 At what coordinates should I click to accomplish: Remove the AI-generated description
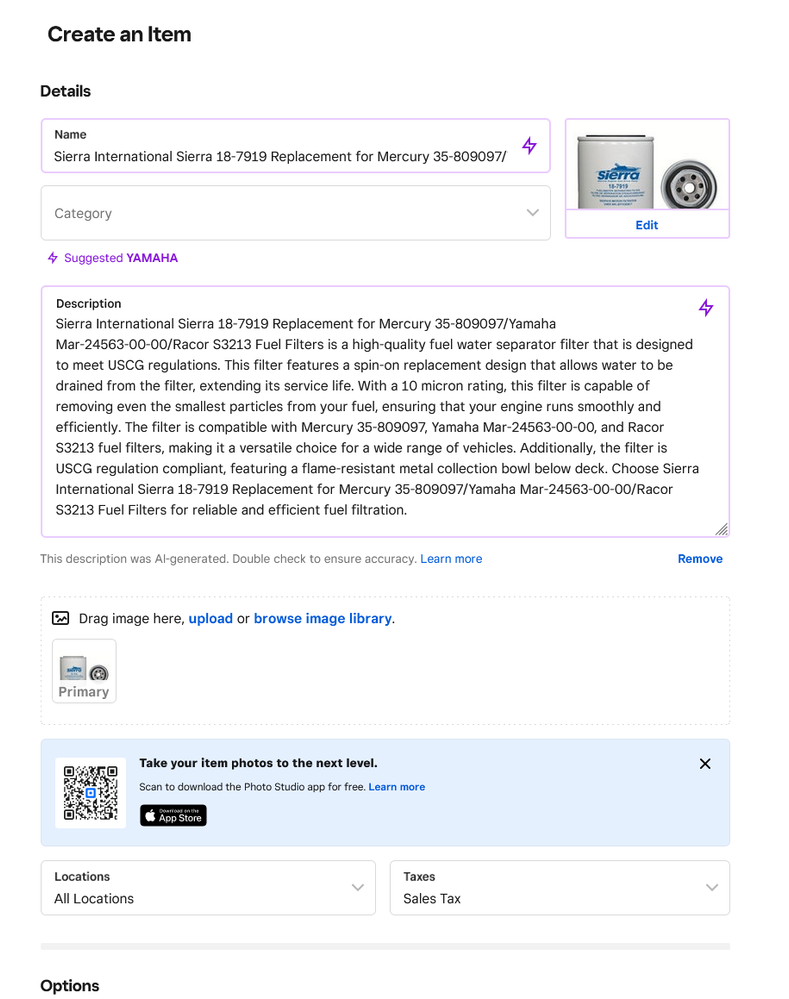pos(700,559)
